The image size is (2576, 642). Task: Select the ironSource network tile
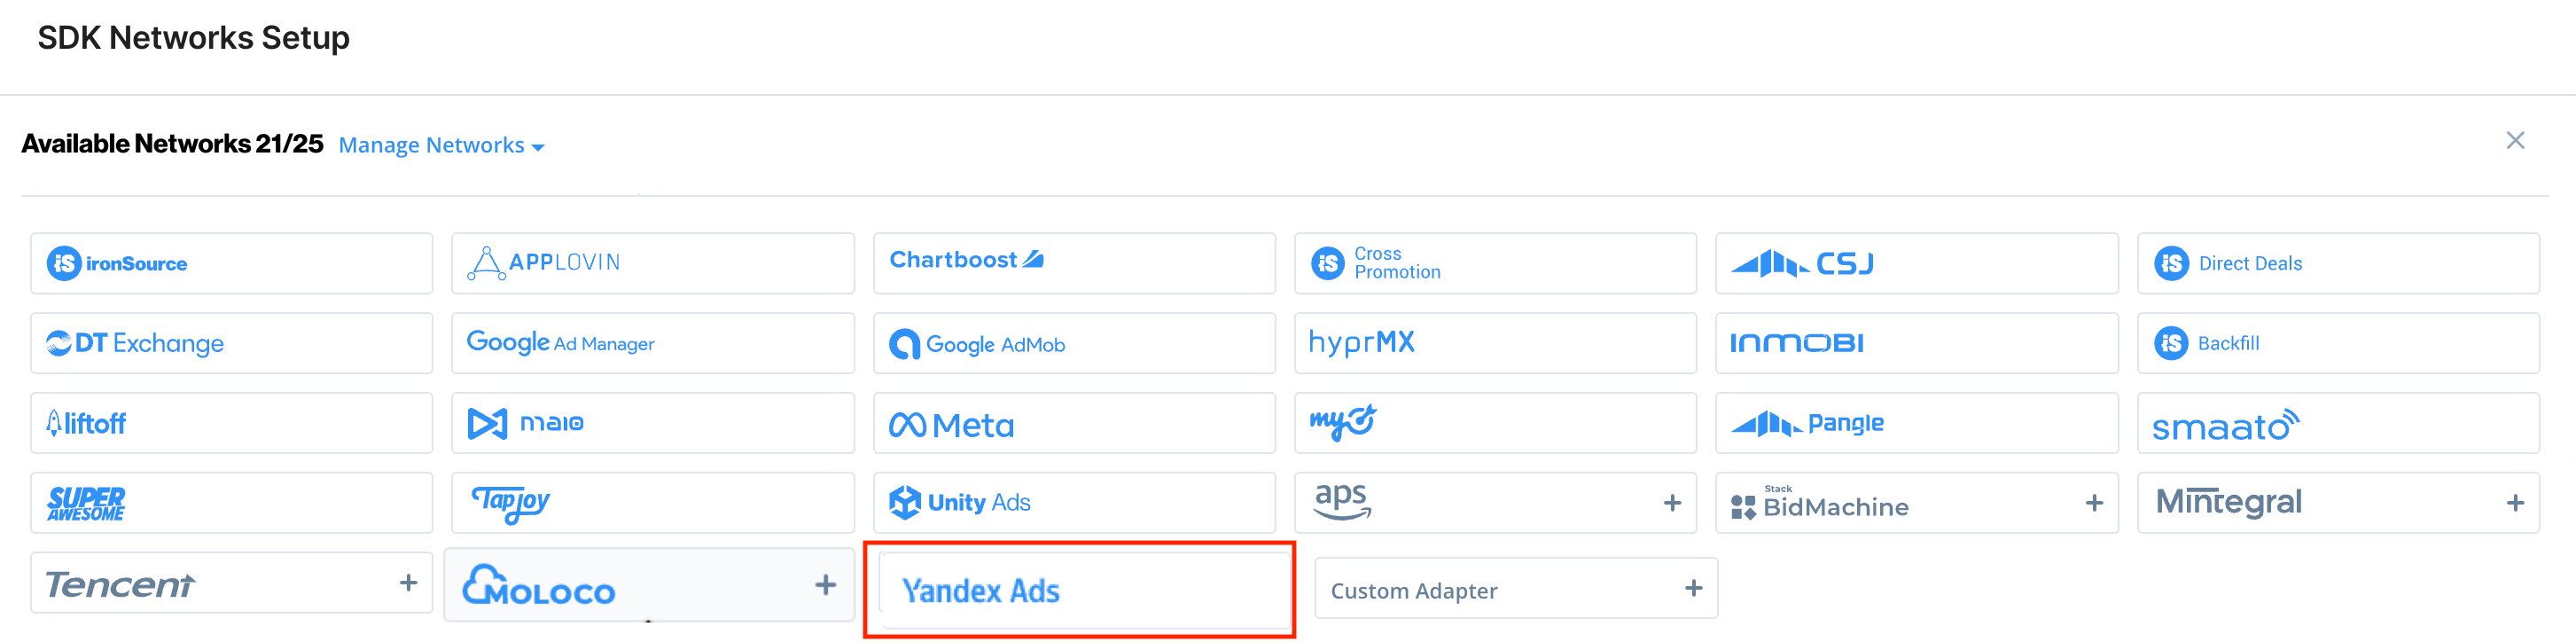tap(231, 264)
